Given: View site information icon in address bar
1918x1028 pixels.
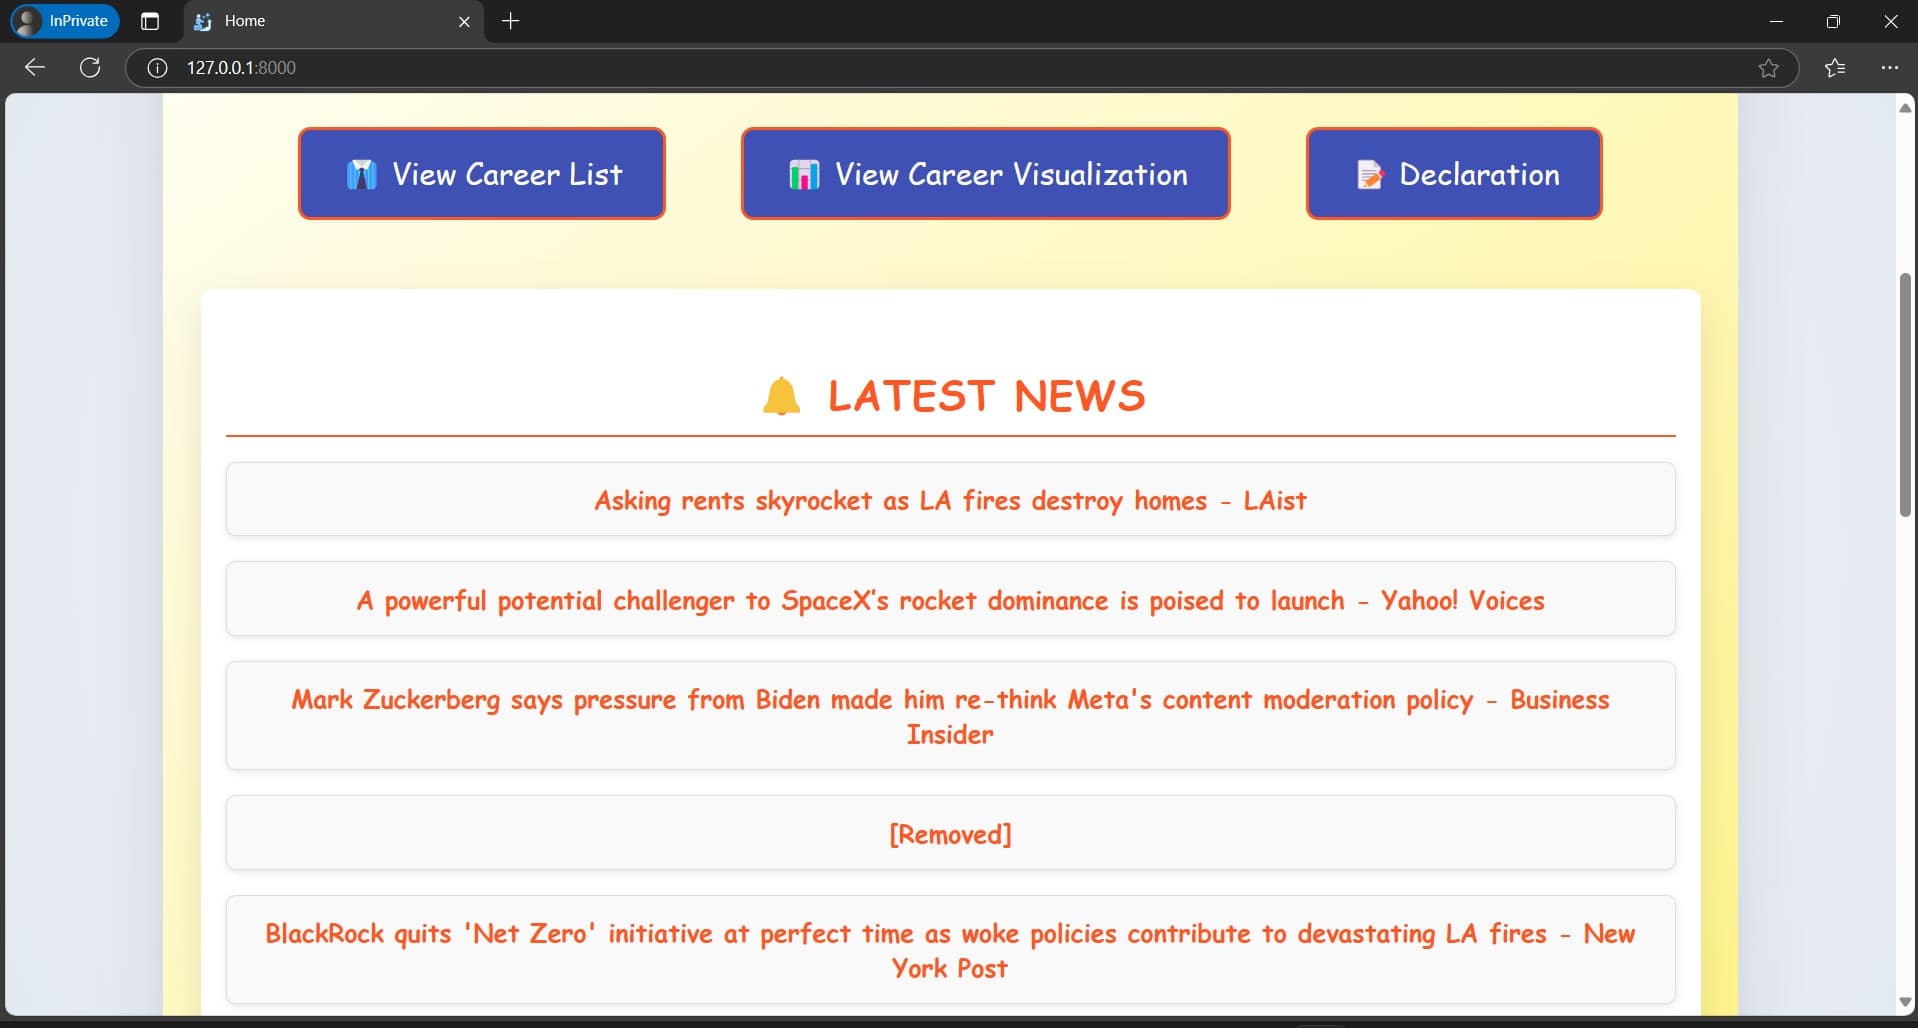Looking at the screenshot, I should pos(157,68).
